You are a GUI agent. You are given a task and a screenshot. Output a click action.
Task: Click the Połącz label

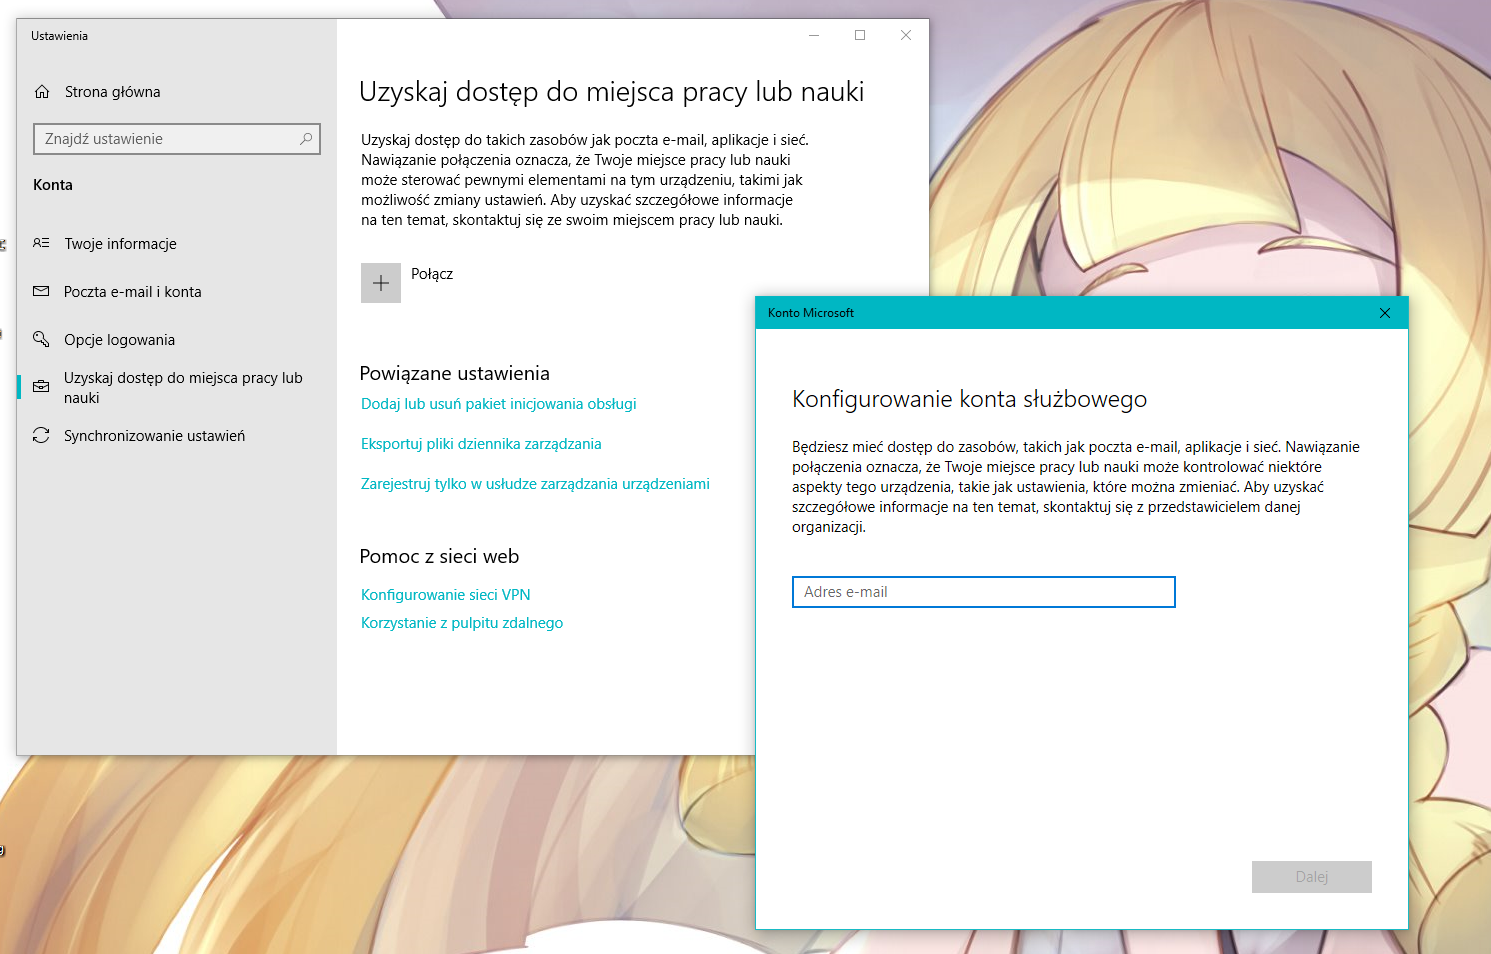click(x=432, y=274)
